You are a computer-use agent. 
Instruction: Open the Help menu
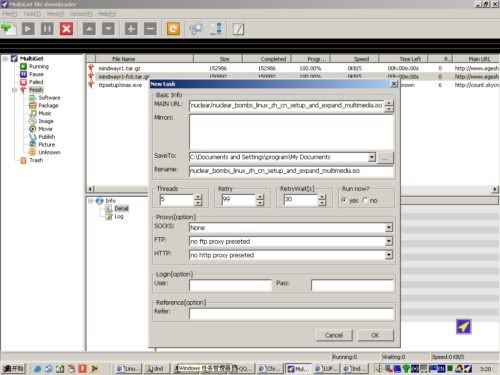tap(107, 14)
